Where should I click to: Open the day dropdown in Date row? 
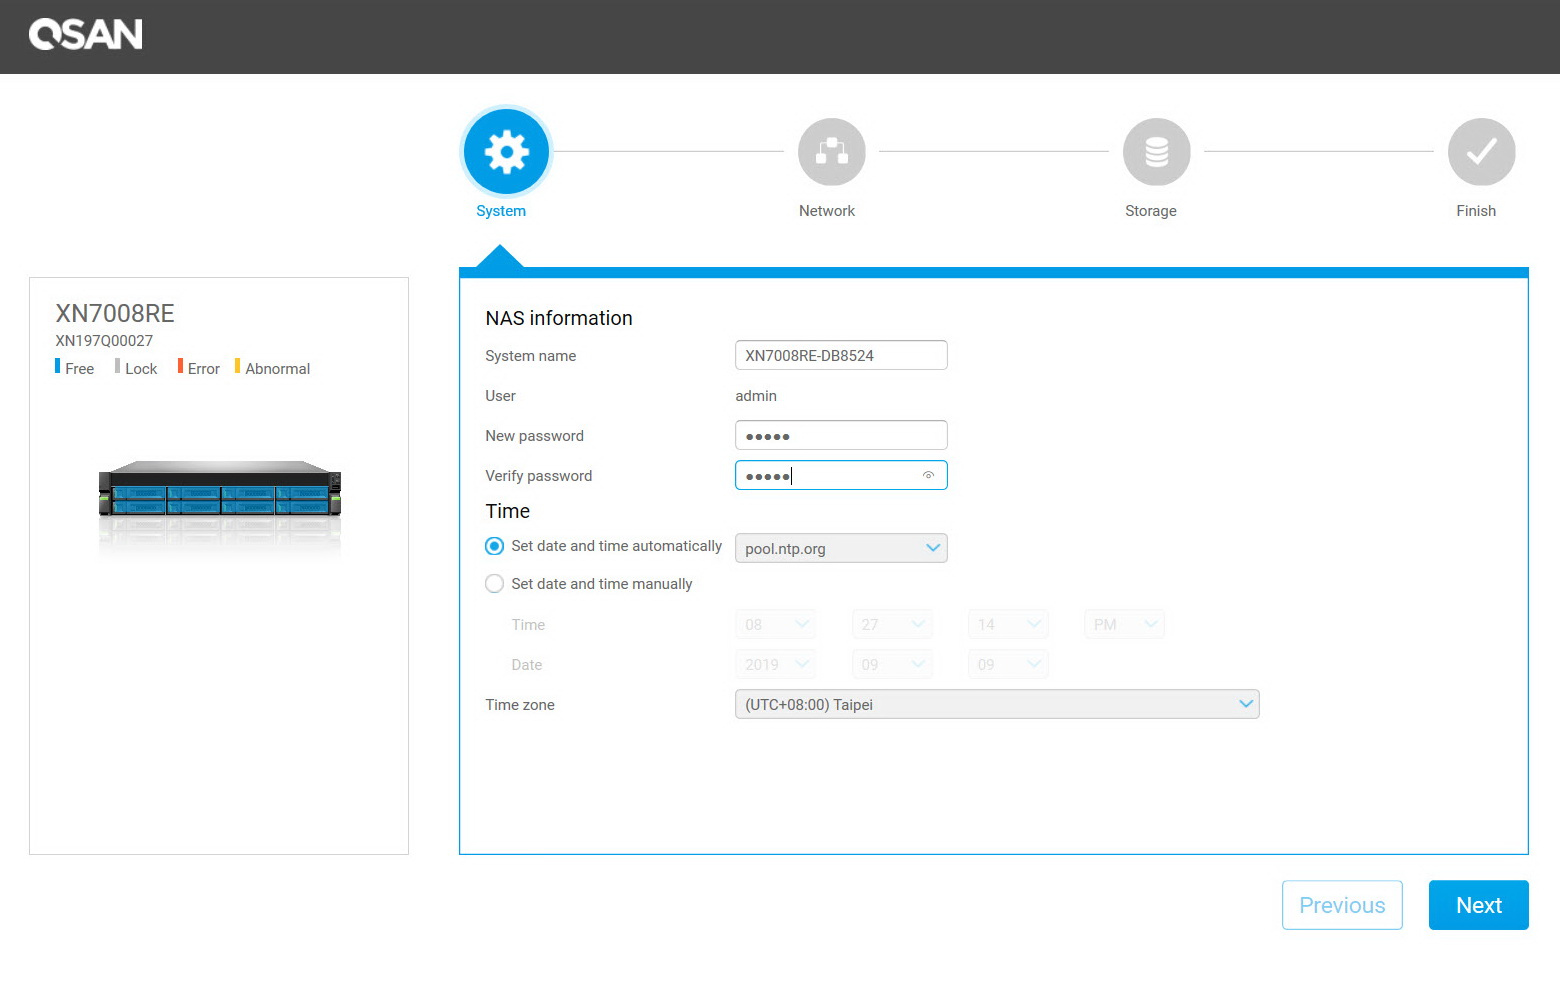(1008, 664)
